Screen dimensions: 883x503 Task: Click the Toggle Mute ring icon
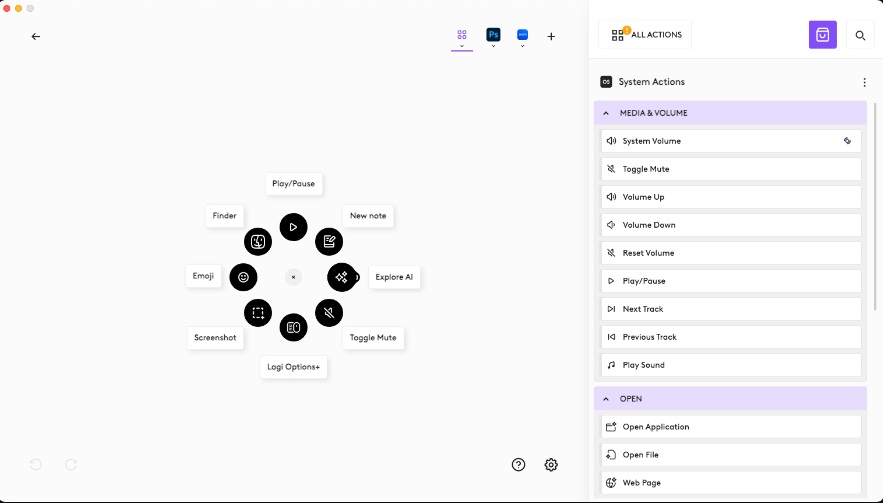point(329,312)
